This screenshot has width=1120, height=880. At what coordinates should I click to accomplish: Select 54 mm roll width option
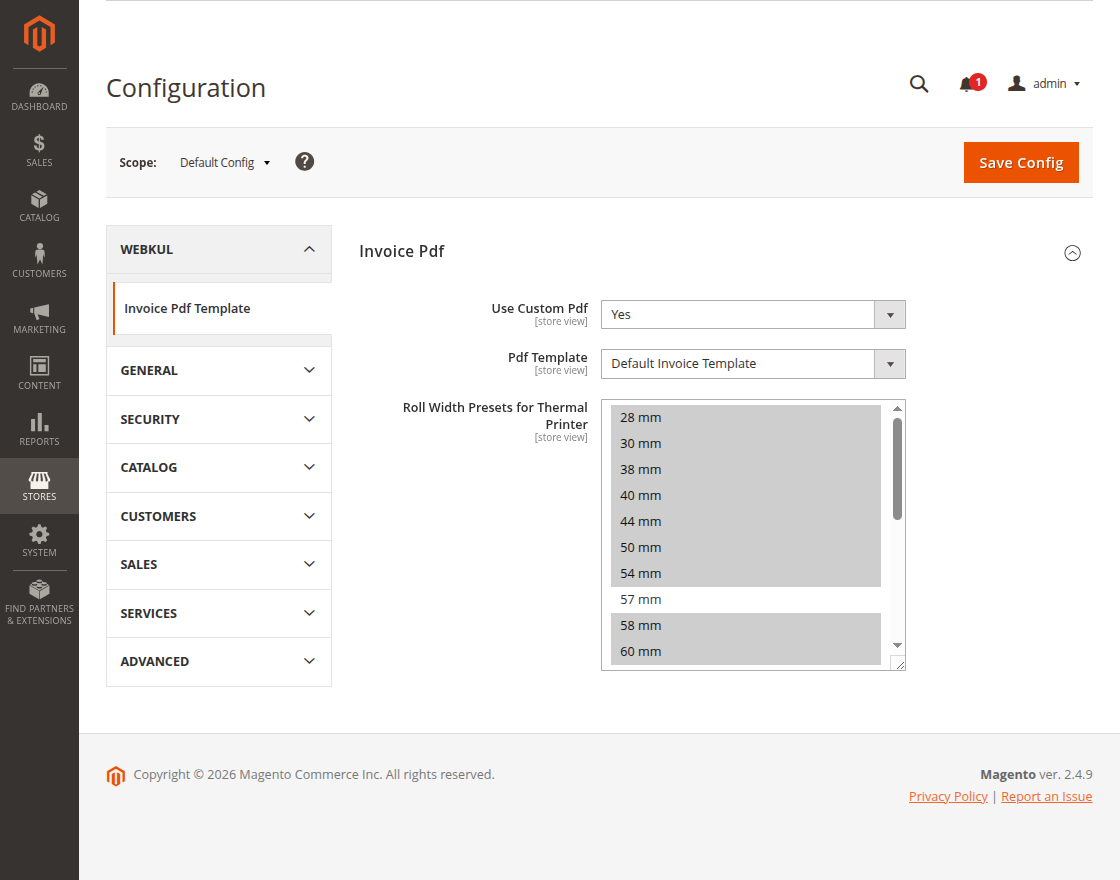click(x=746, y=574)
